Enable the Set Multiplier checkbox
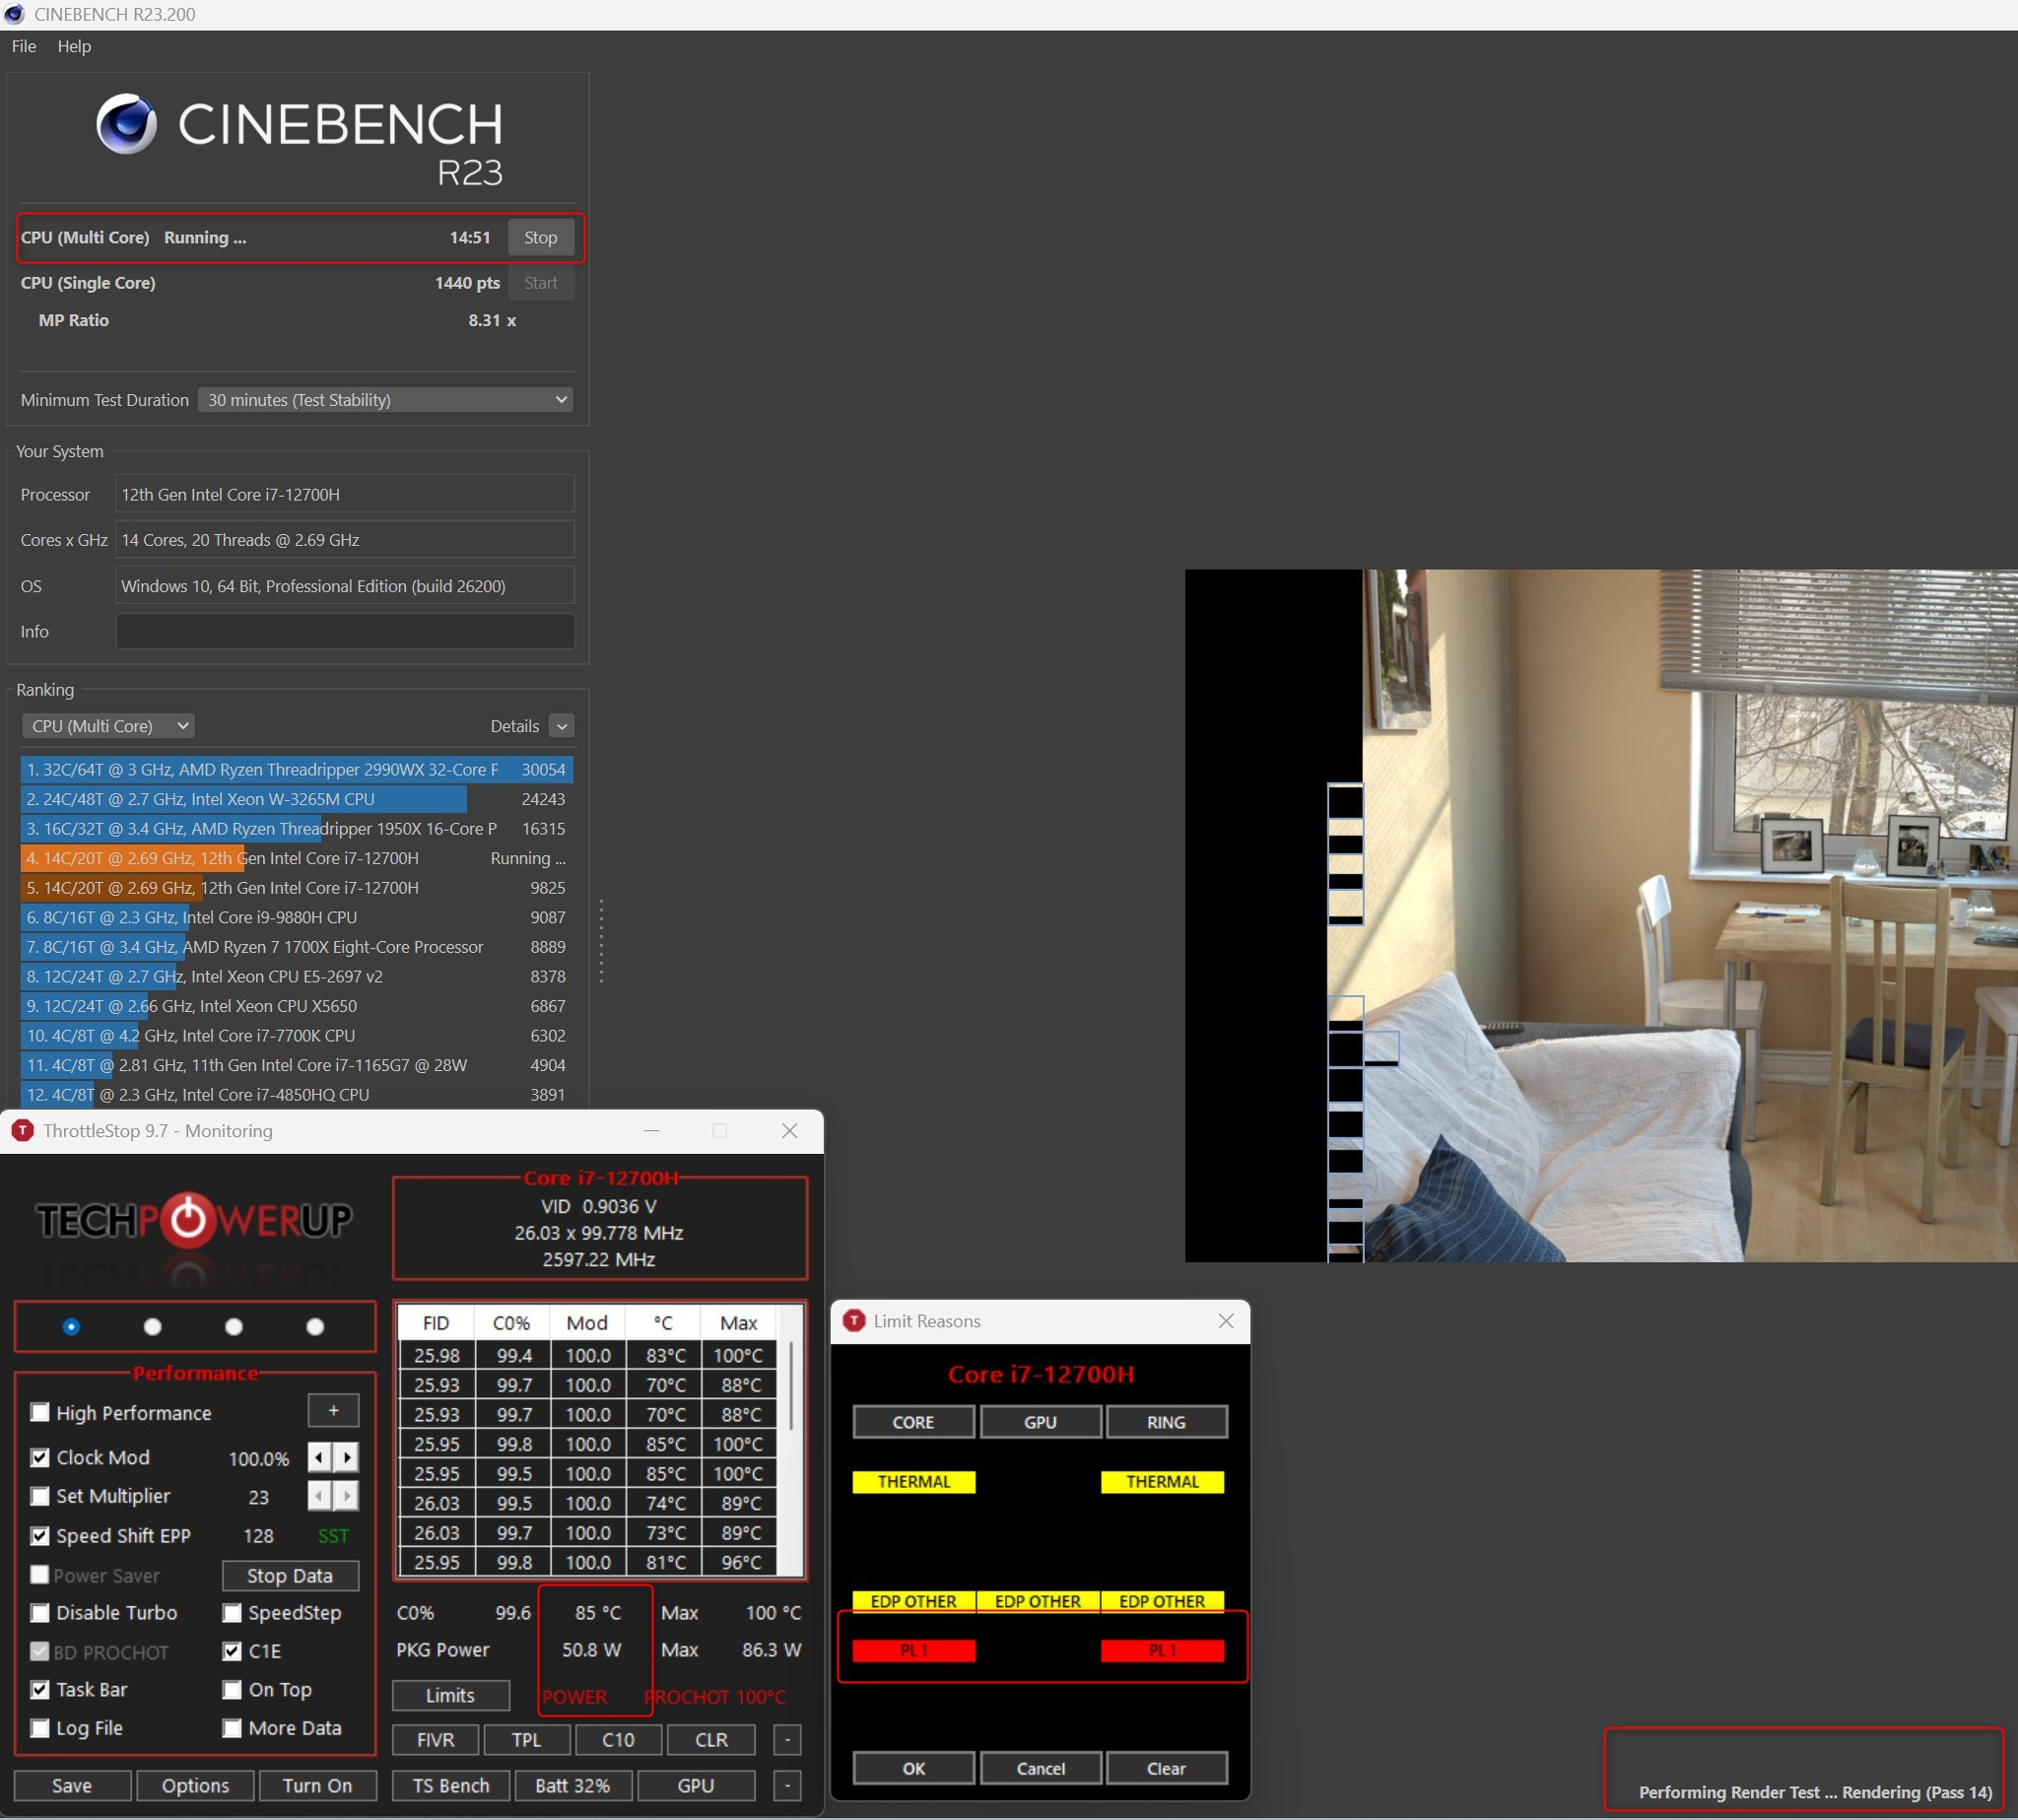This screenshot has width=2018, height=1820. [40, 1497]
